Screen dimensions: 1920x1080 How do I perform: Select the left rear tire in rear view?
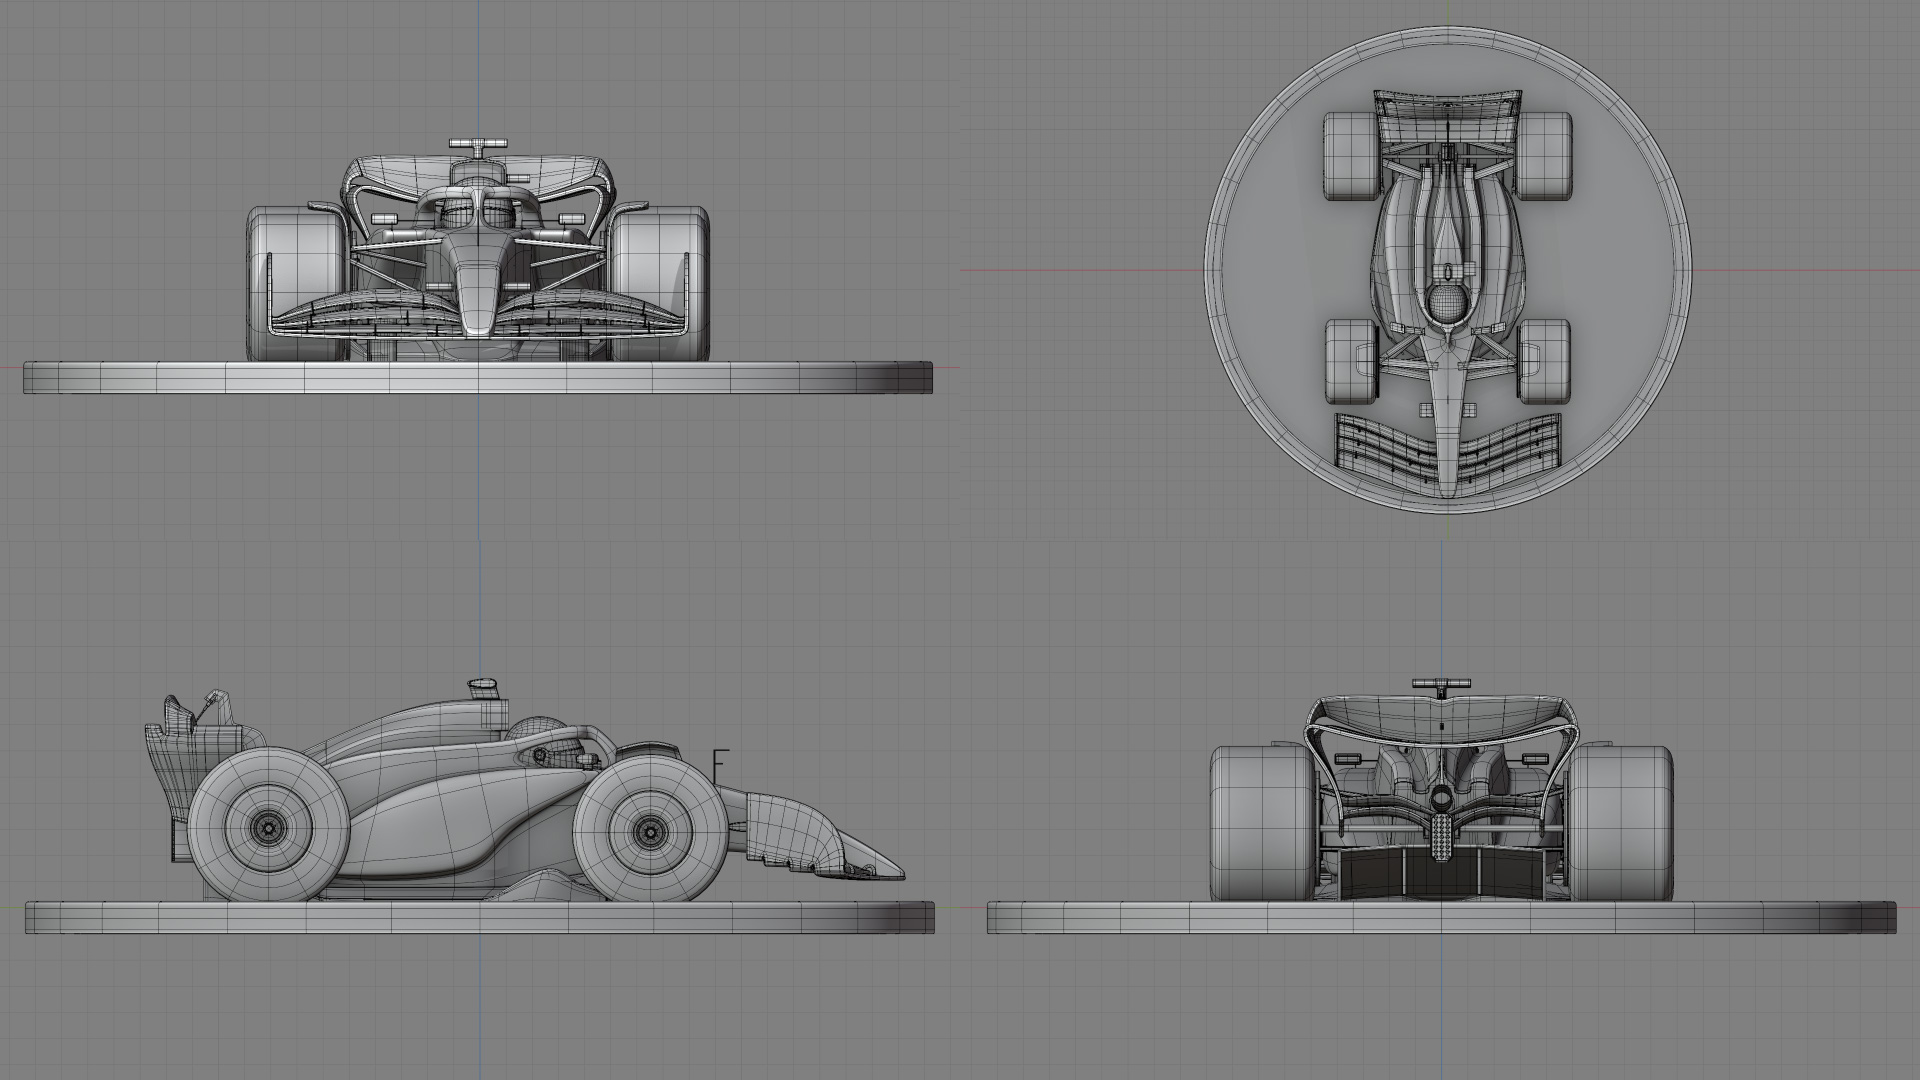point(1260,822)
